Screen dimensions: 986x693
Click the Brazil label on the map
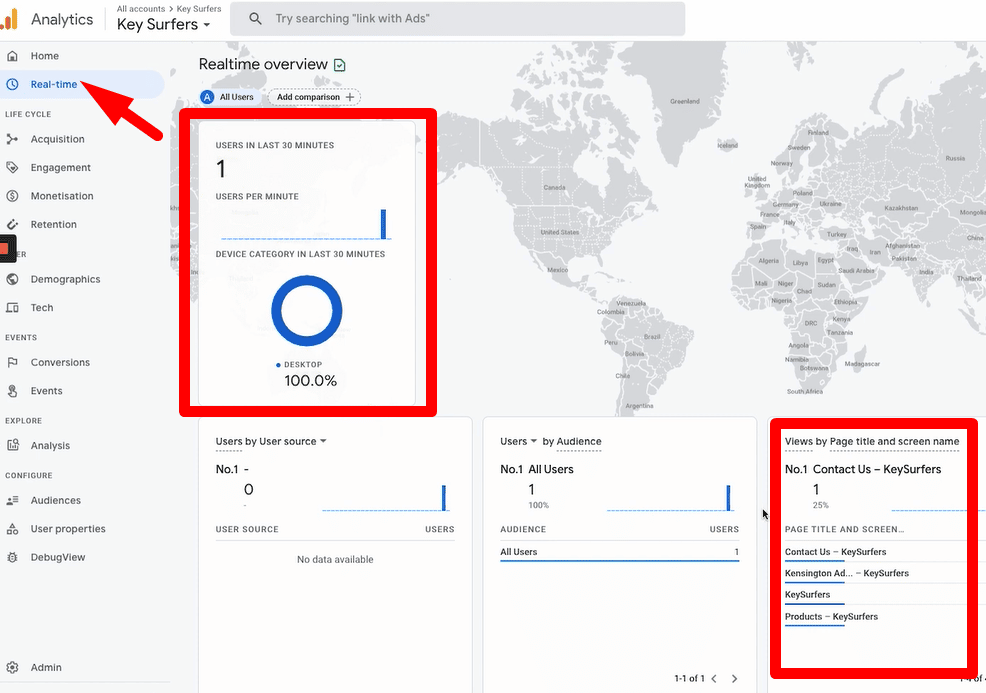[x=651, y=337]
